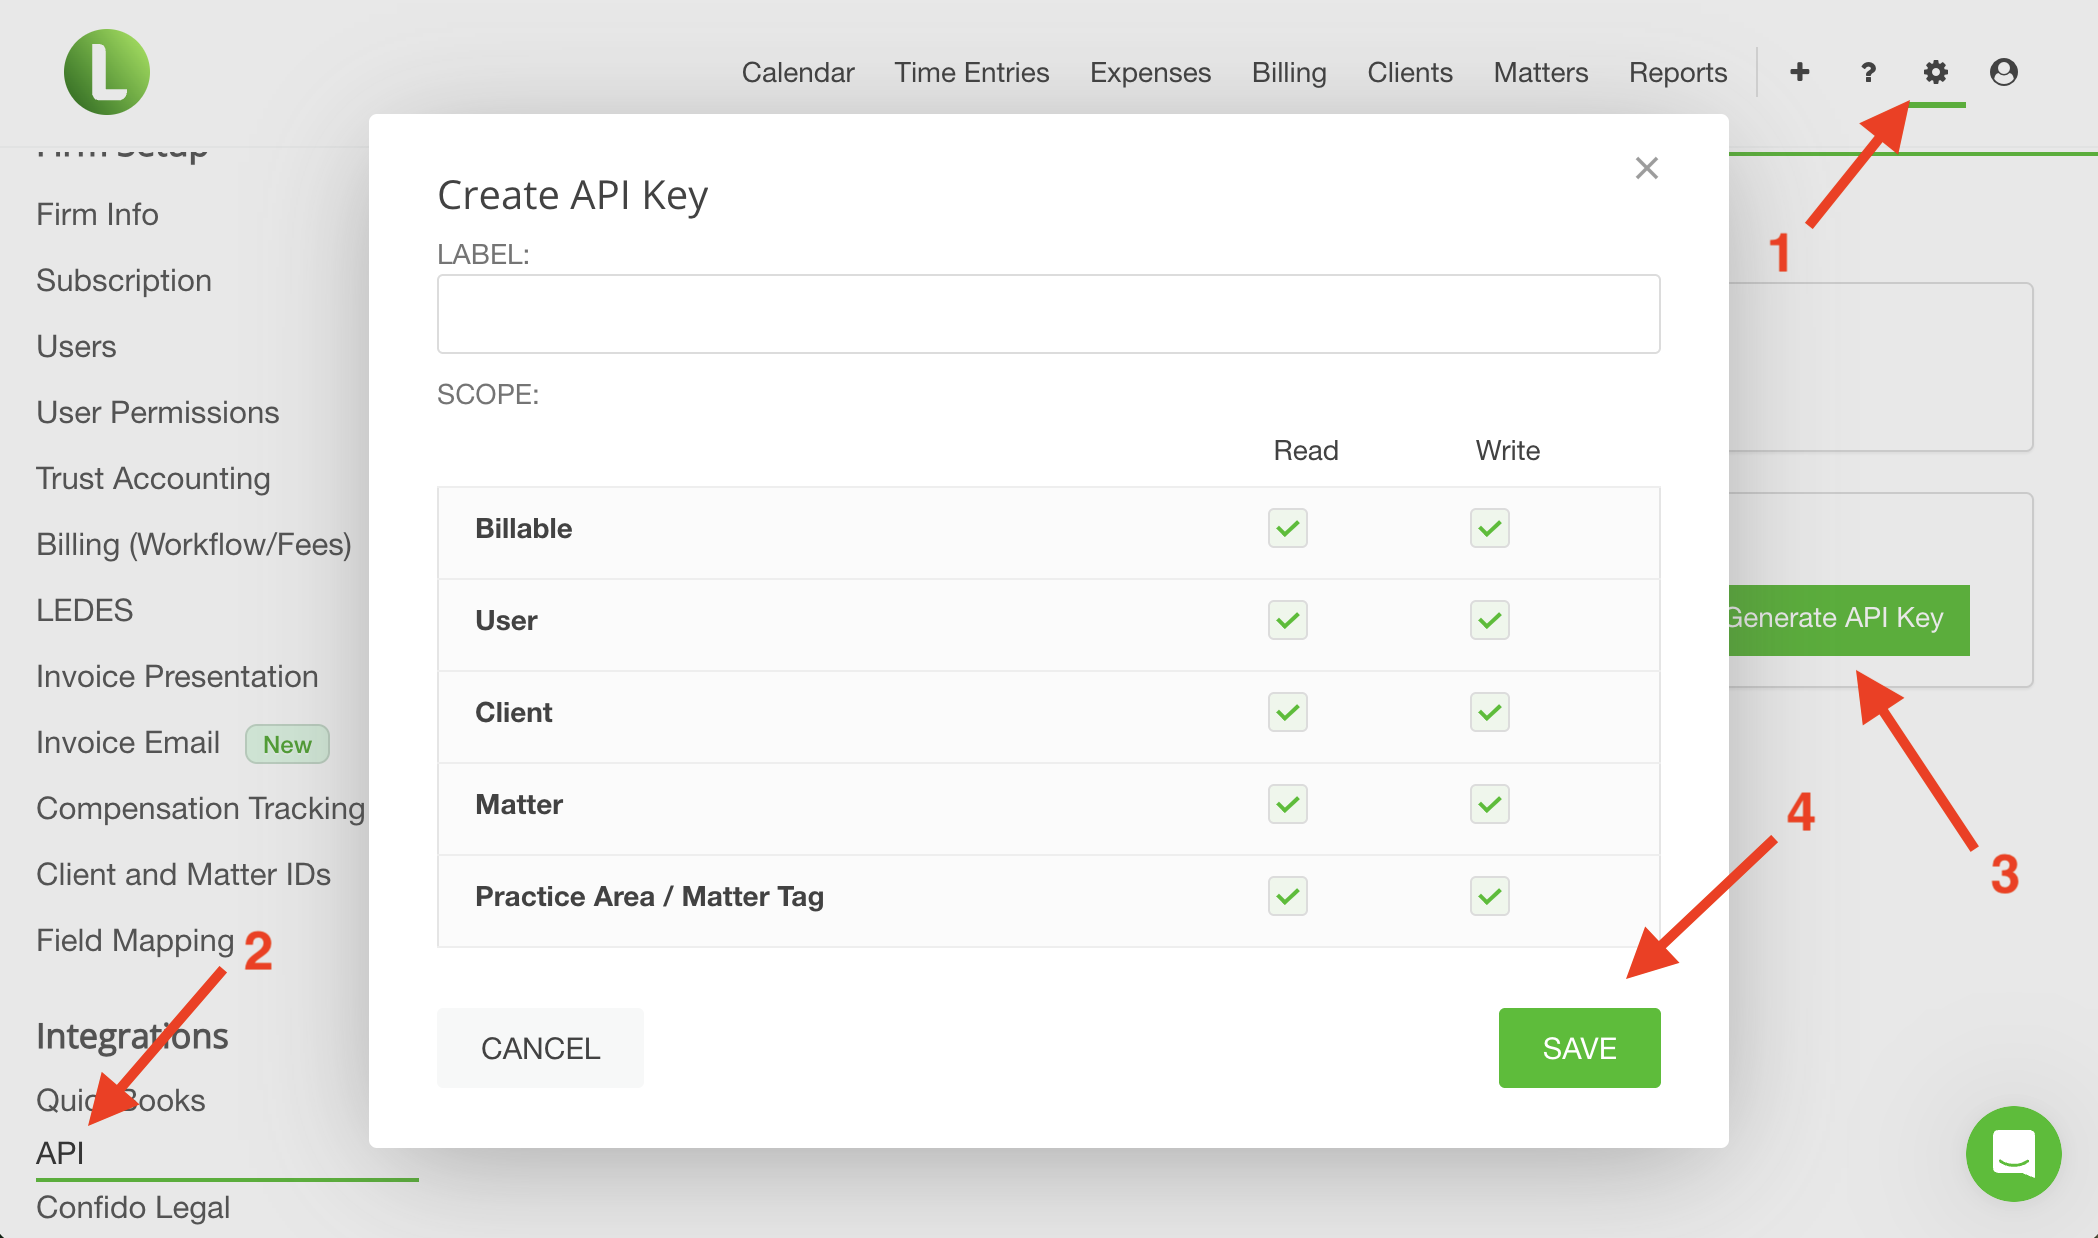
Task: Open the settings gear icon
Action: coord(1936,72)
